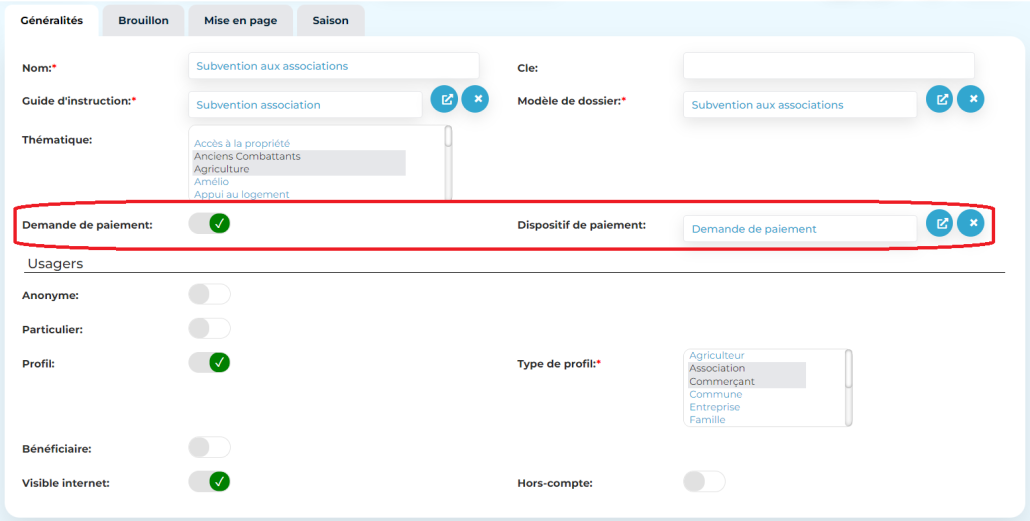The width and height of the screenshot is (1030, 521).
Task: Open the Mise en page tab
Action: [x=240, y=20]
